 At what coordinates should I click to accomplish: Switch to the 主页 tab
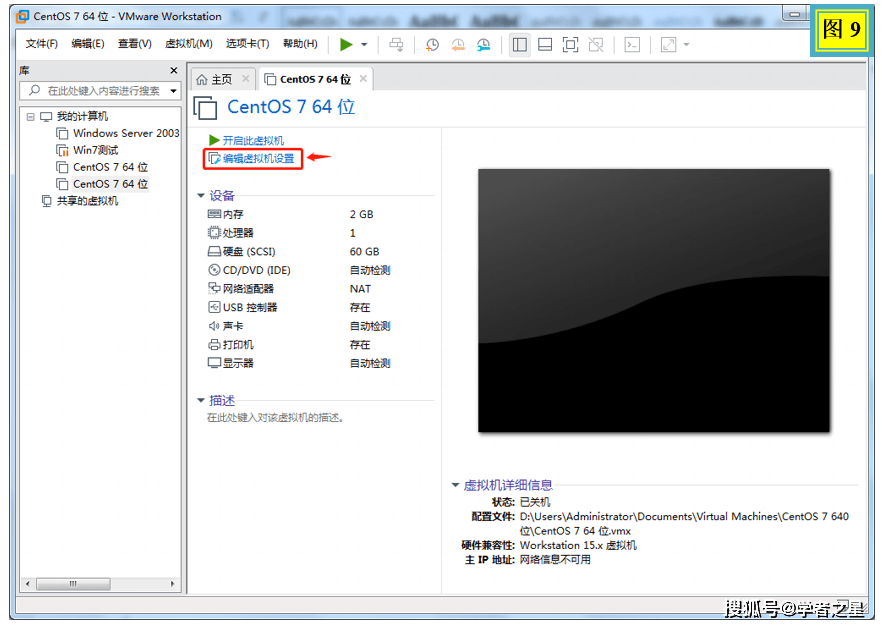[214, 79]
